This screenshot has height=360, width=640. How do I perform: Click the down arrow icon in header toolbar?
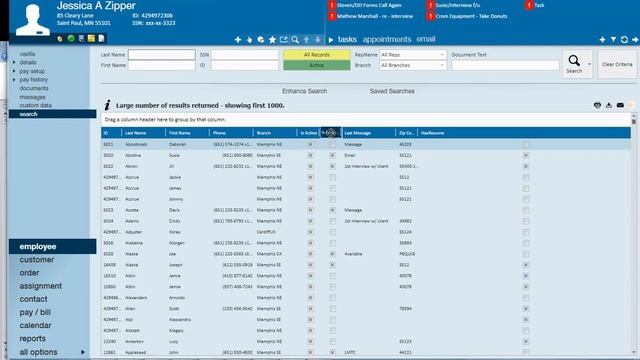coord(318,40)
